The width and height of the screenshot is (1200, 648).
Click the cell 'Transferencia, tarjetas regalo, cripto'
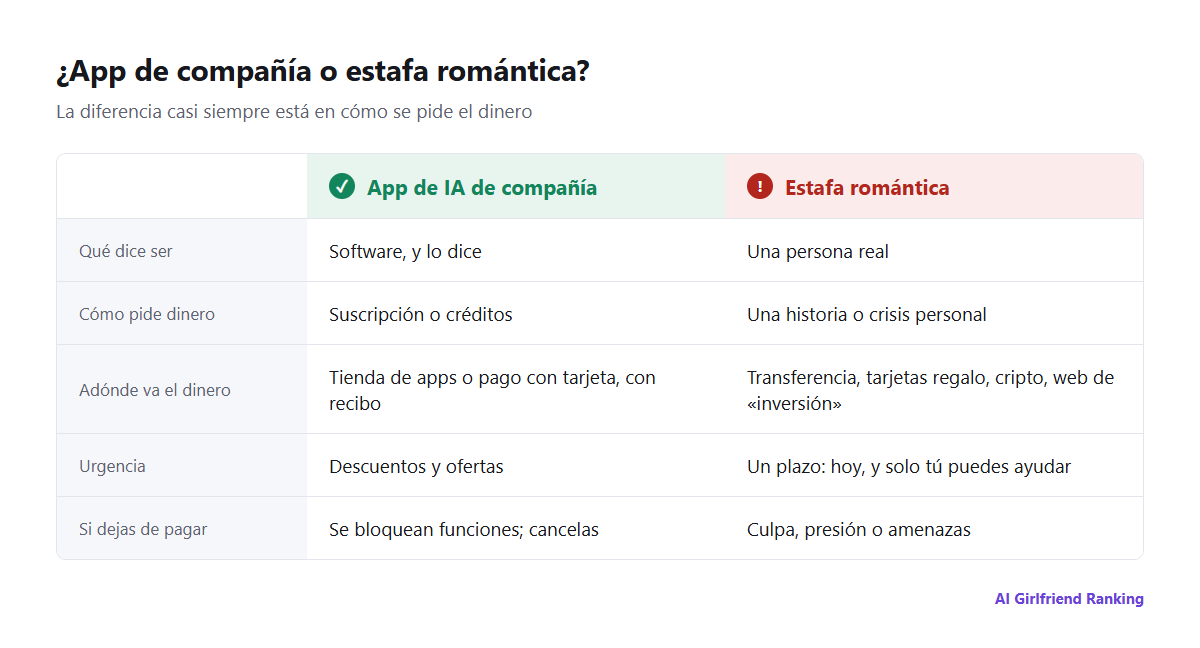934,389
